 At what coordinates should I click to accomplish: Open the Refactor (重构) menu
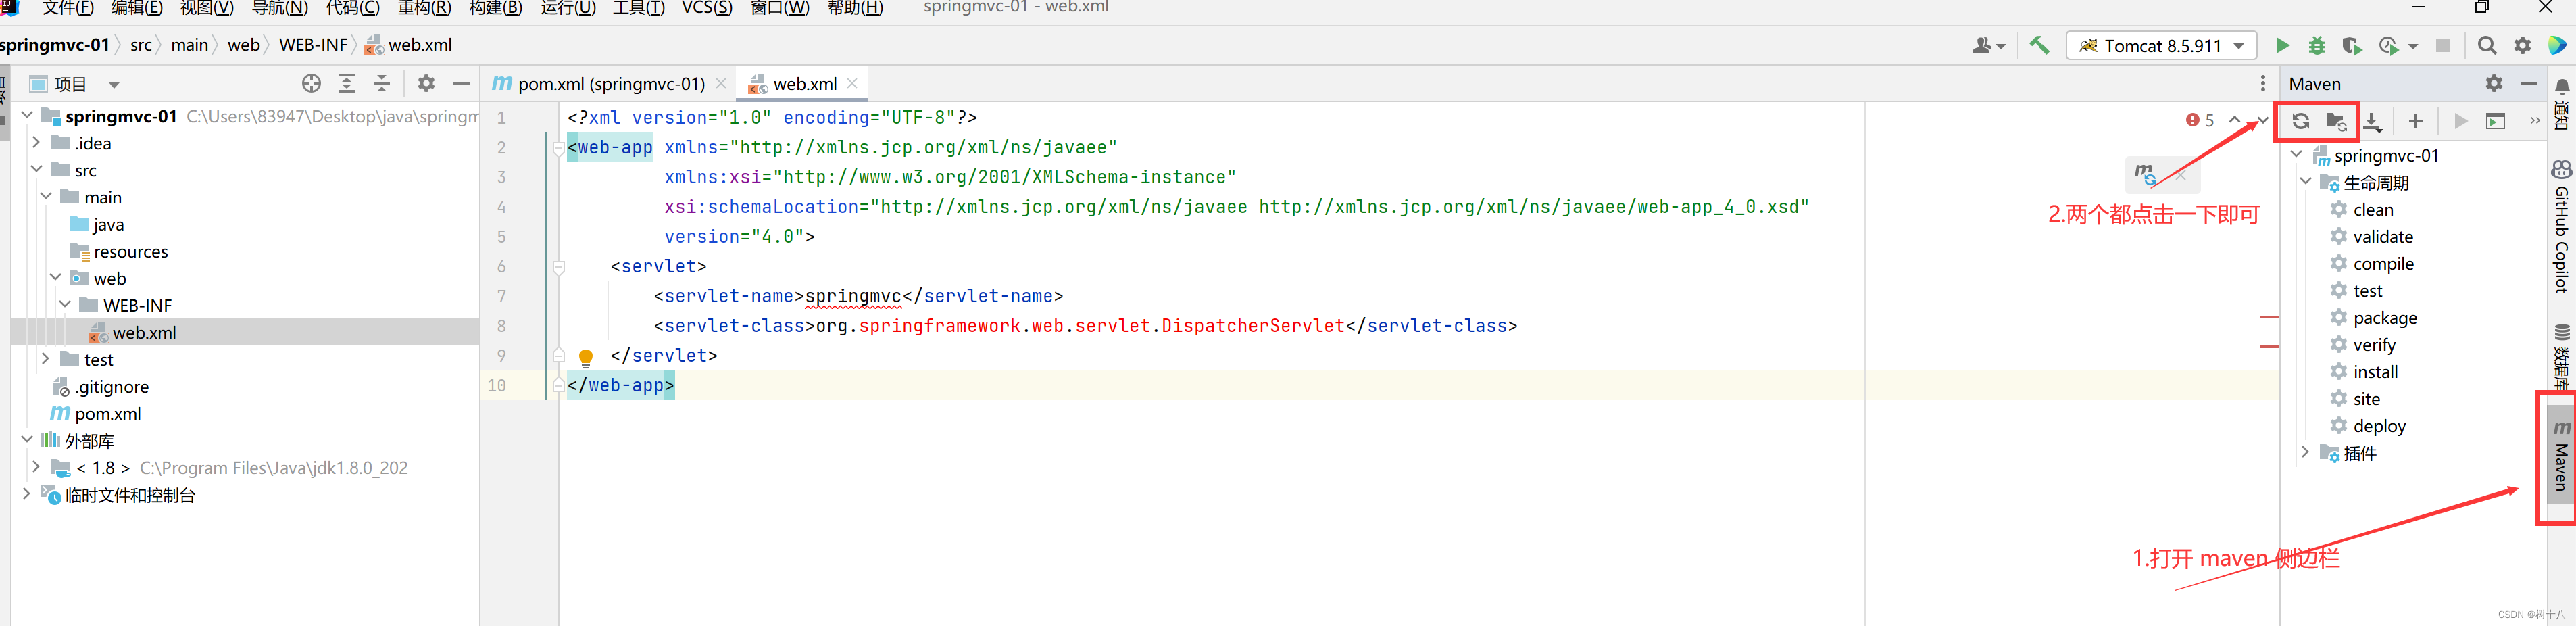tap(424, 8)
